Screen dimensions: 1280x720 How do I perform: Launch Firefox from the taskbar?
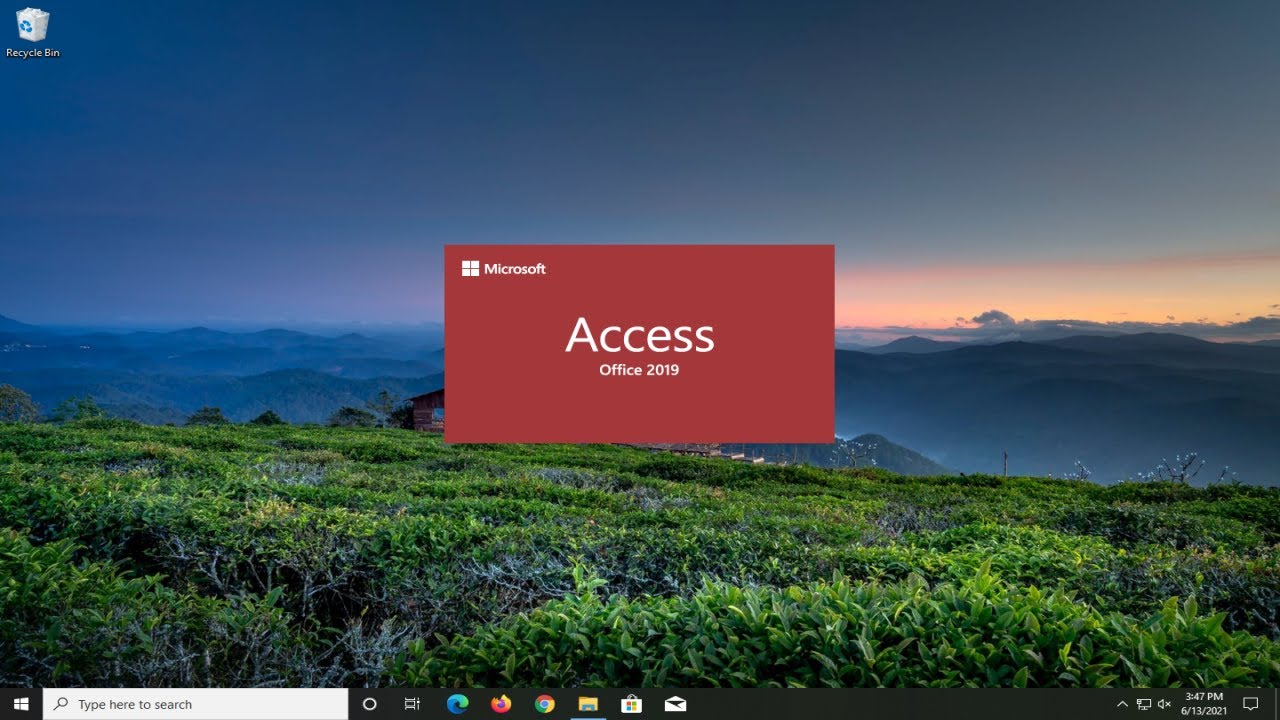(x=501, y=704)
